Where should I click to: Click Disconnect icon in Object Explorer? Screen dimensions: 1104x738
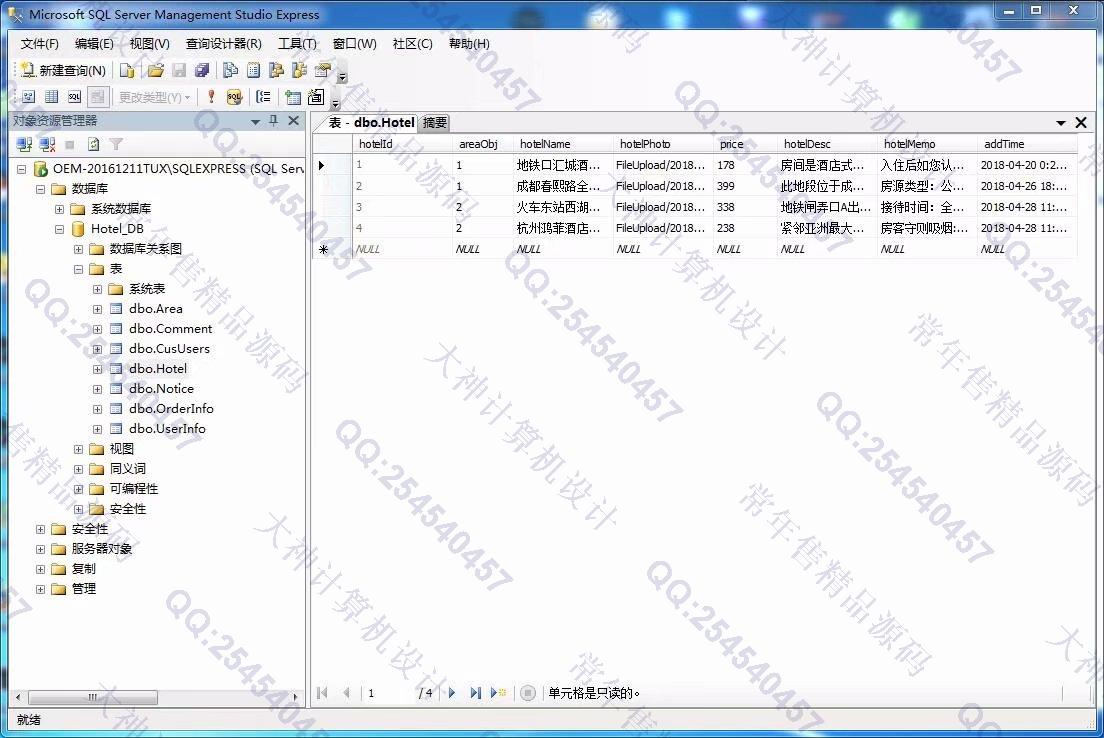tap(47, 144)
